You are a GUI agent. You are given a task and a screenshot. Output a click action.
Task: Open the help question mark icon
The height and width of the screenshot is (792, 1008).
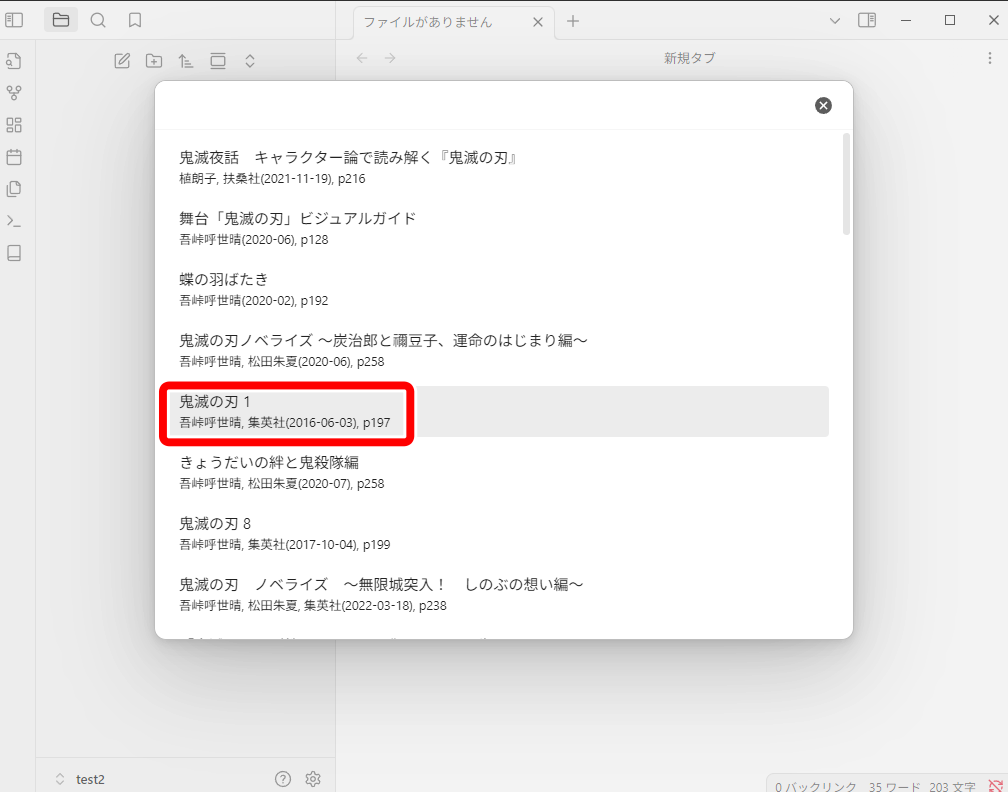tap(283, 779)
